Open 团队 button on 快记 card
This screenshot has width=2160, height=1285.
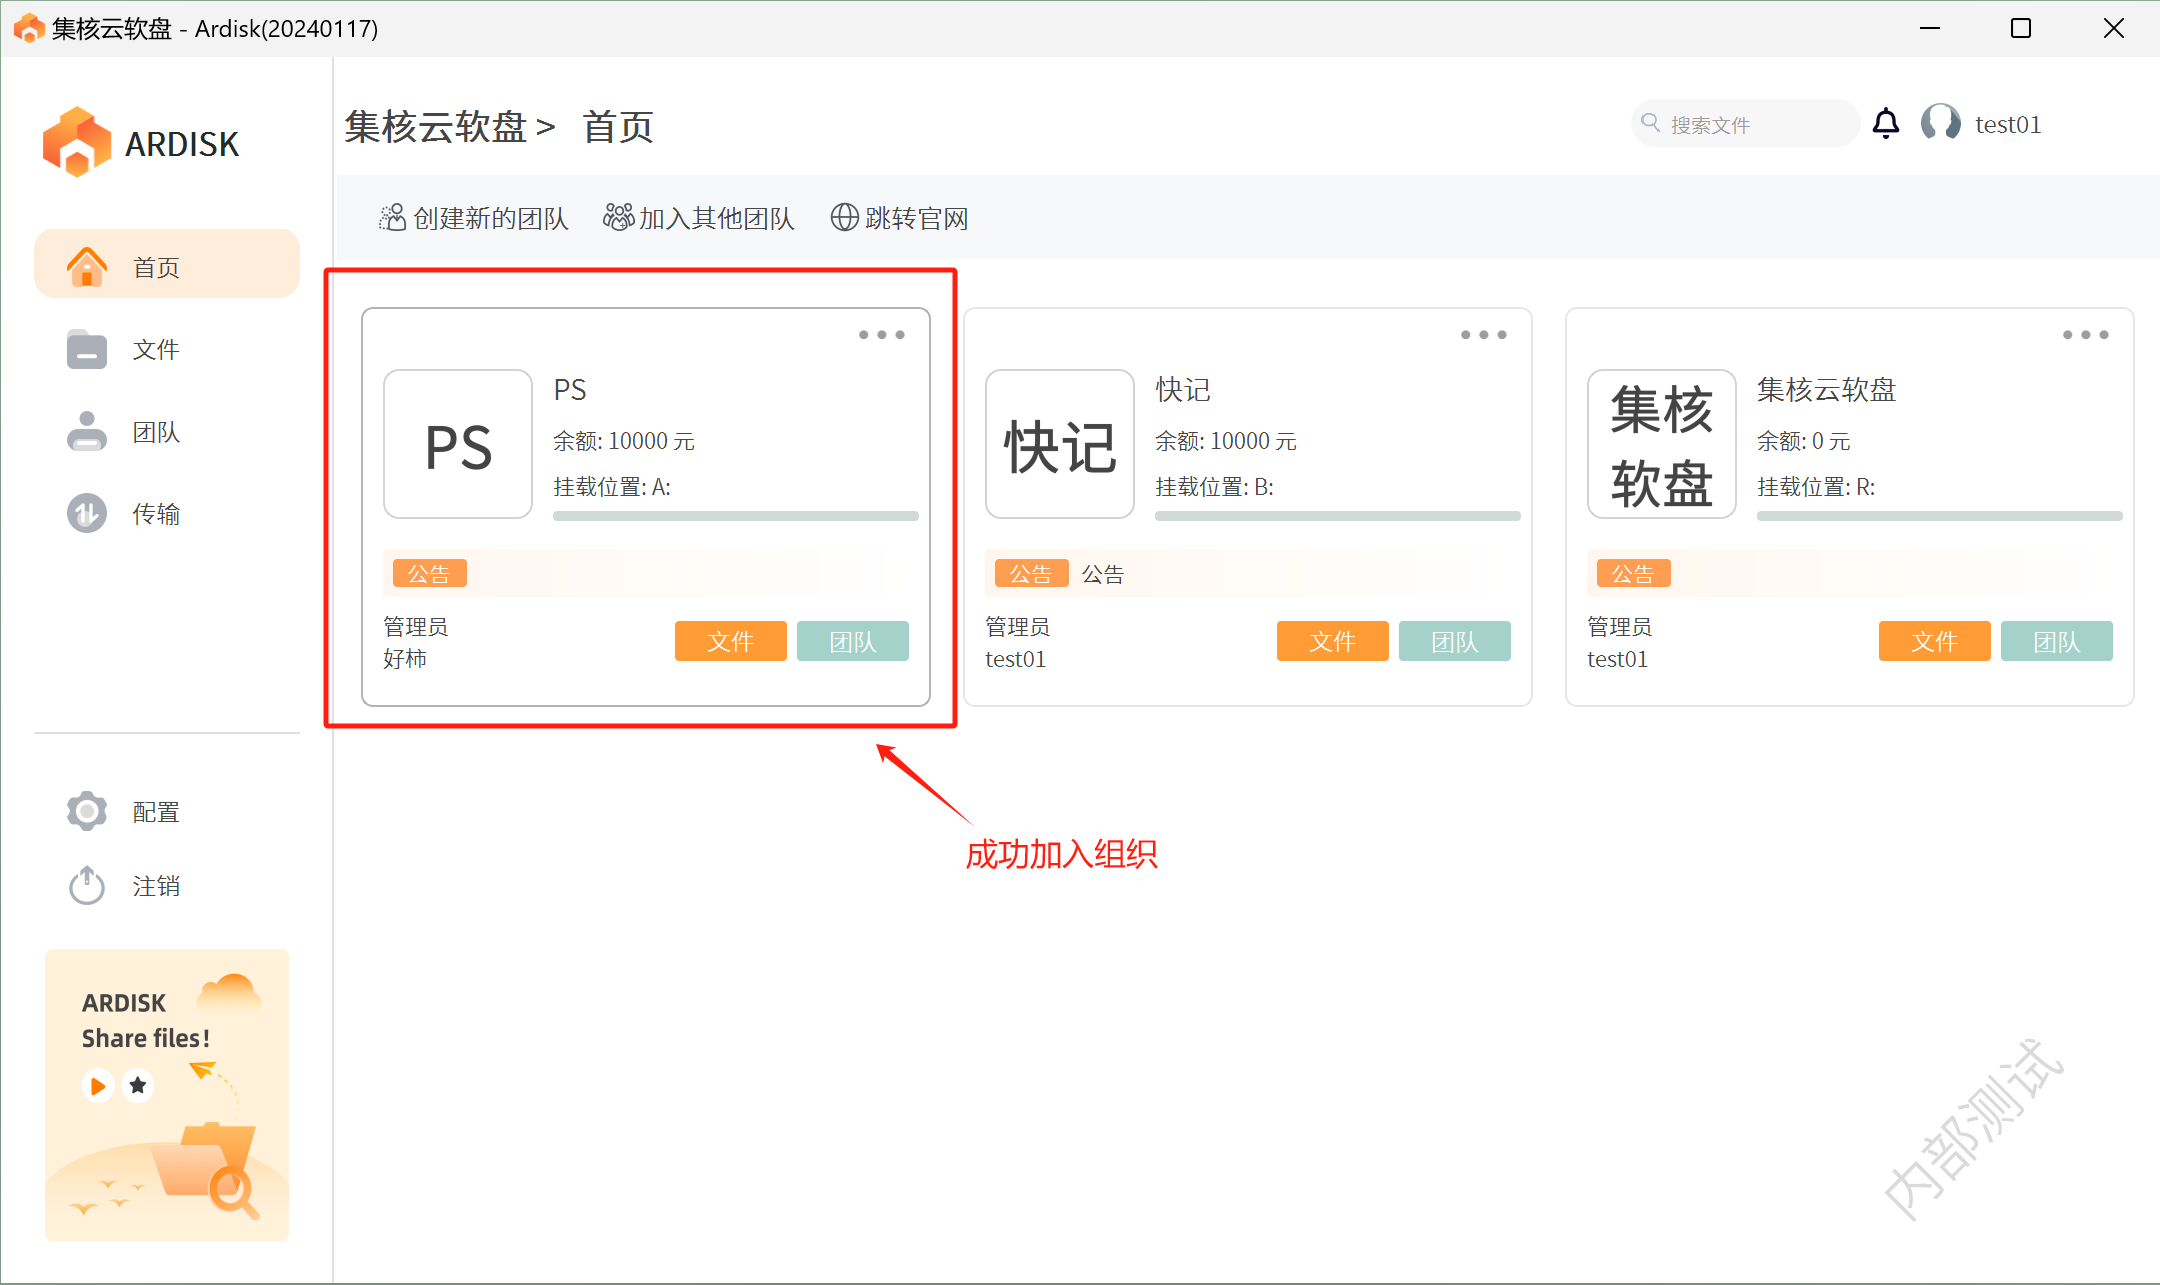pos(1454,641)
